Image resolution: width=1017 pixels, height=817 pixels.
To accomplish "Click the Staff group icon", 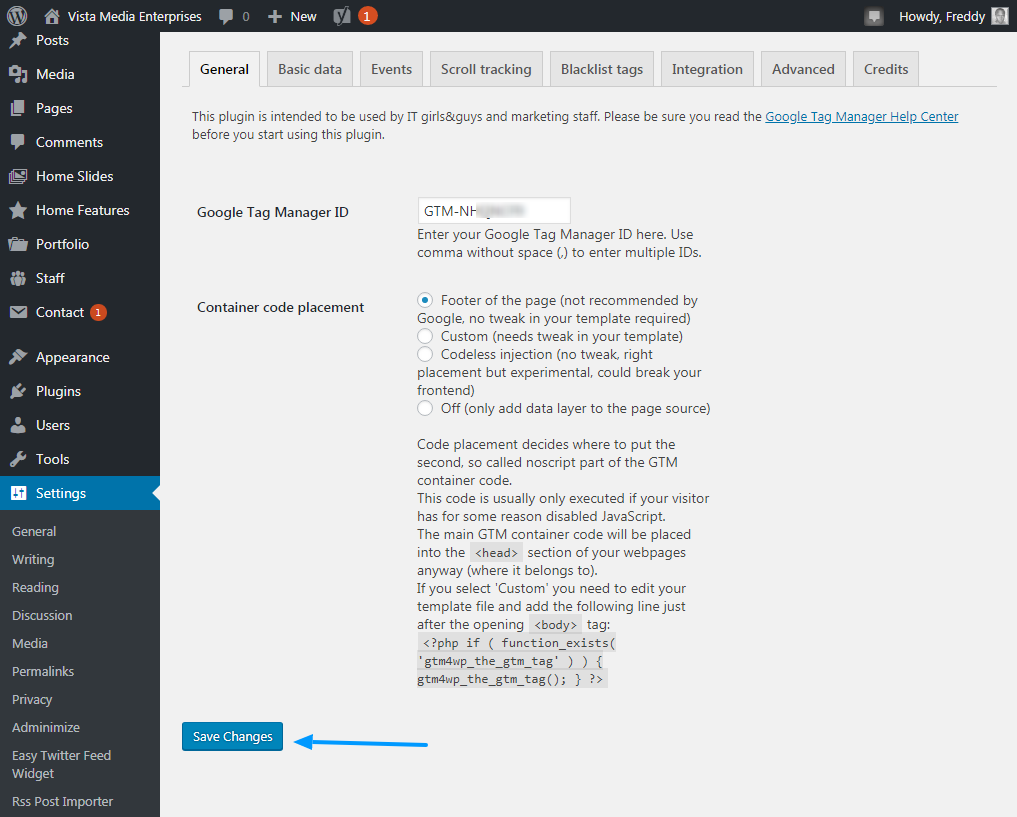I will pyautogui.click(x=18, y=278).
